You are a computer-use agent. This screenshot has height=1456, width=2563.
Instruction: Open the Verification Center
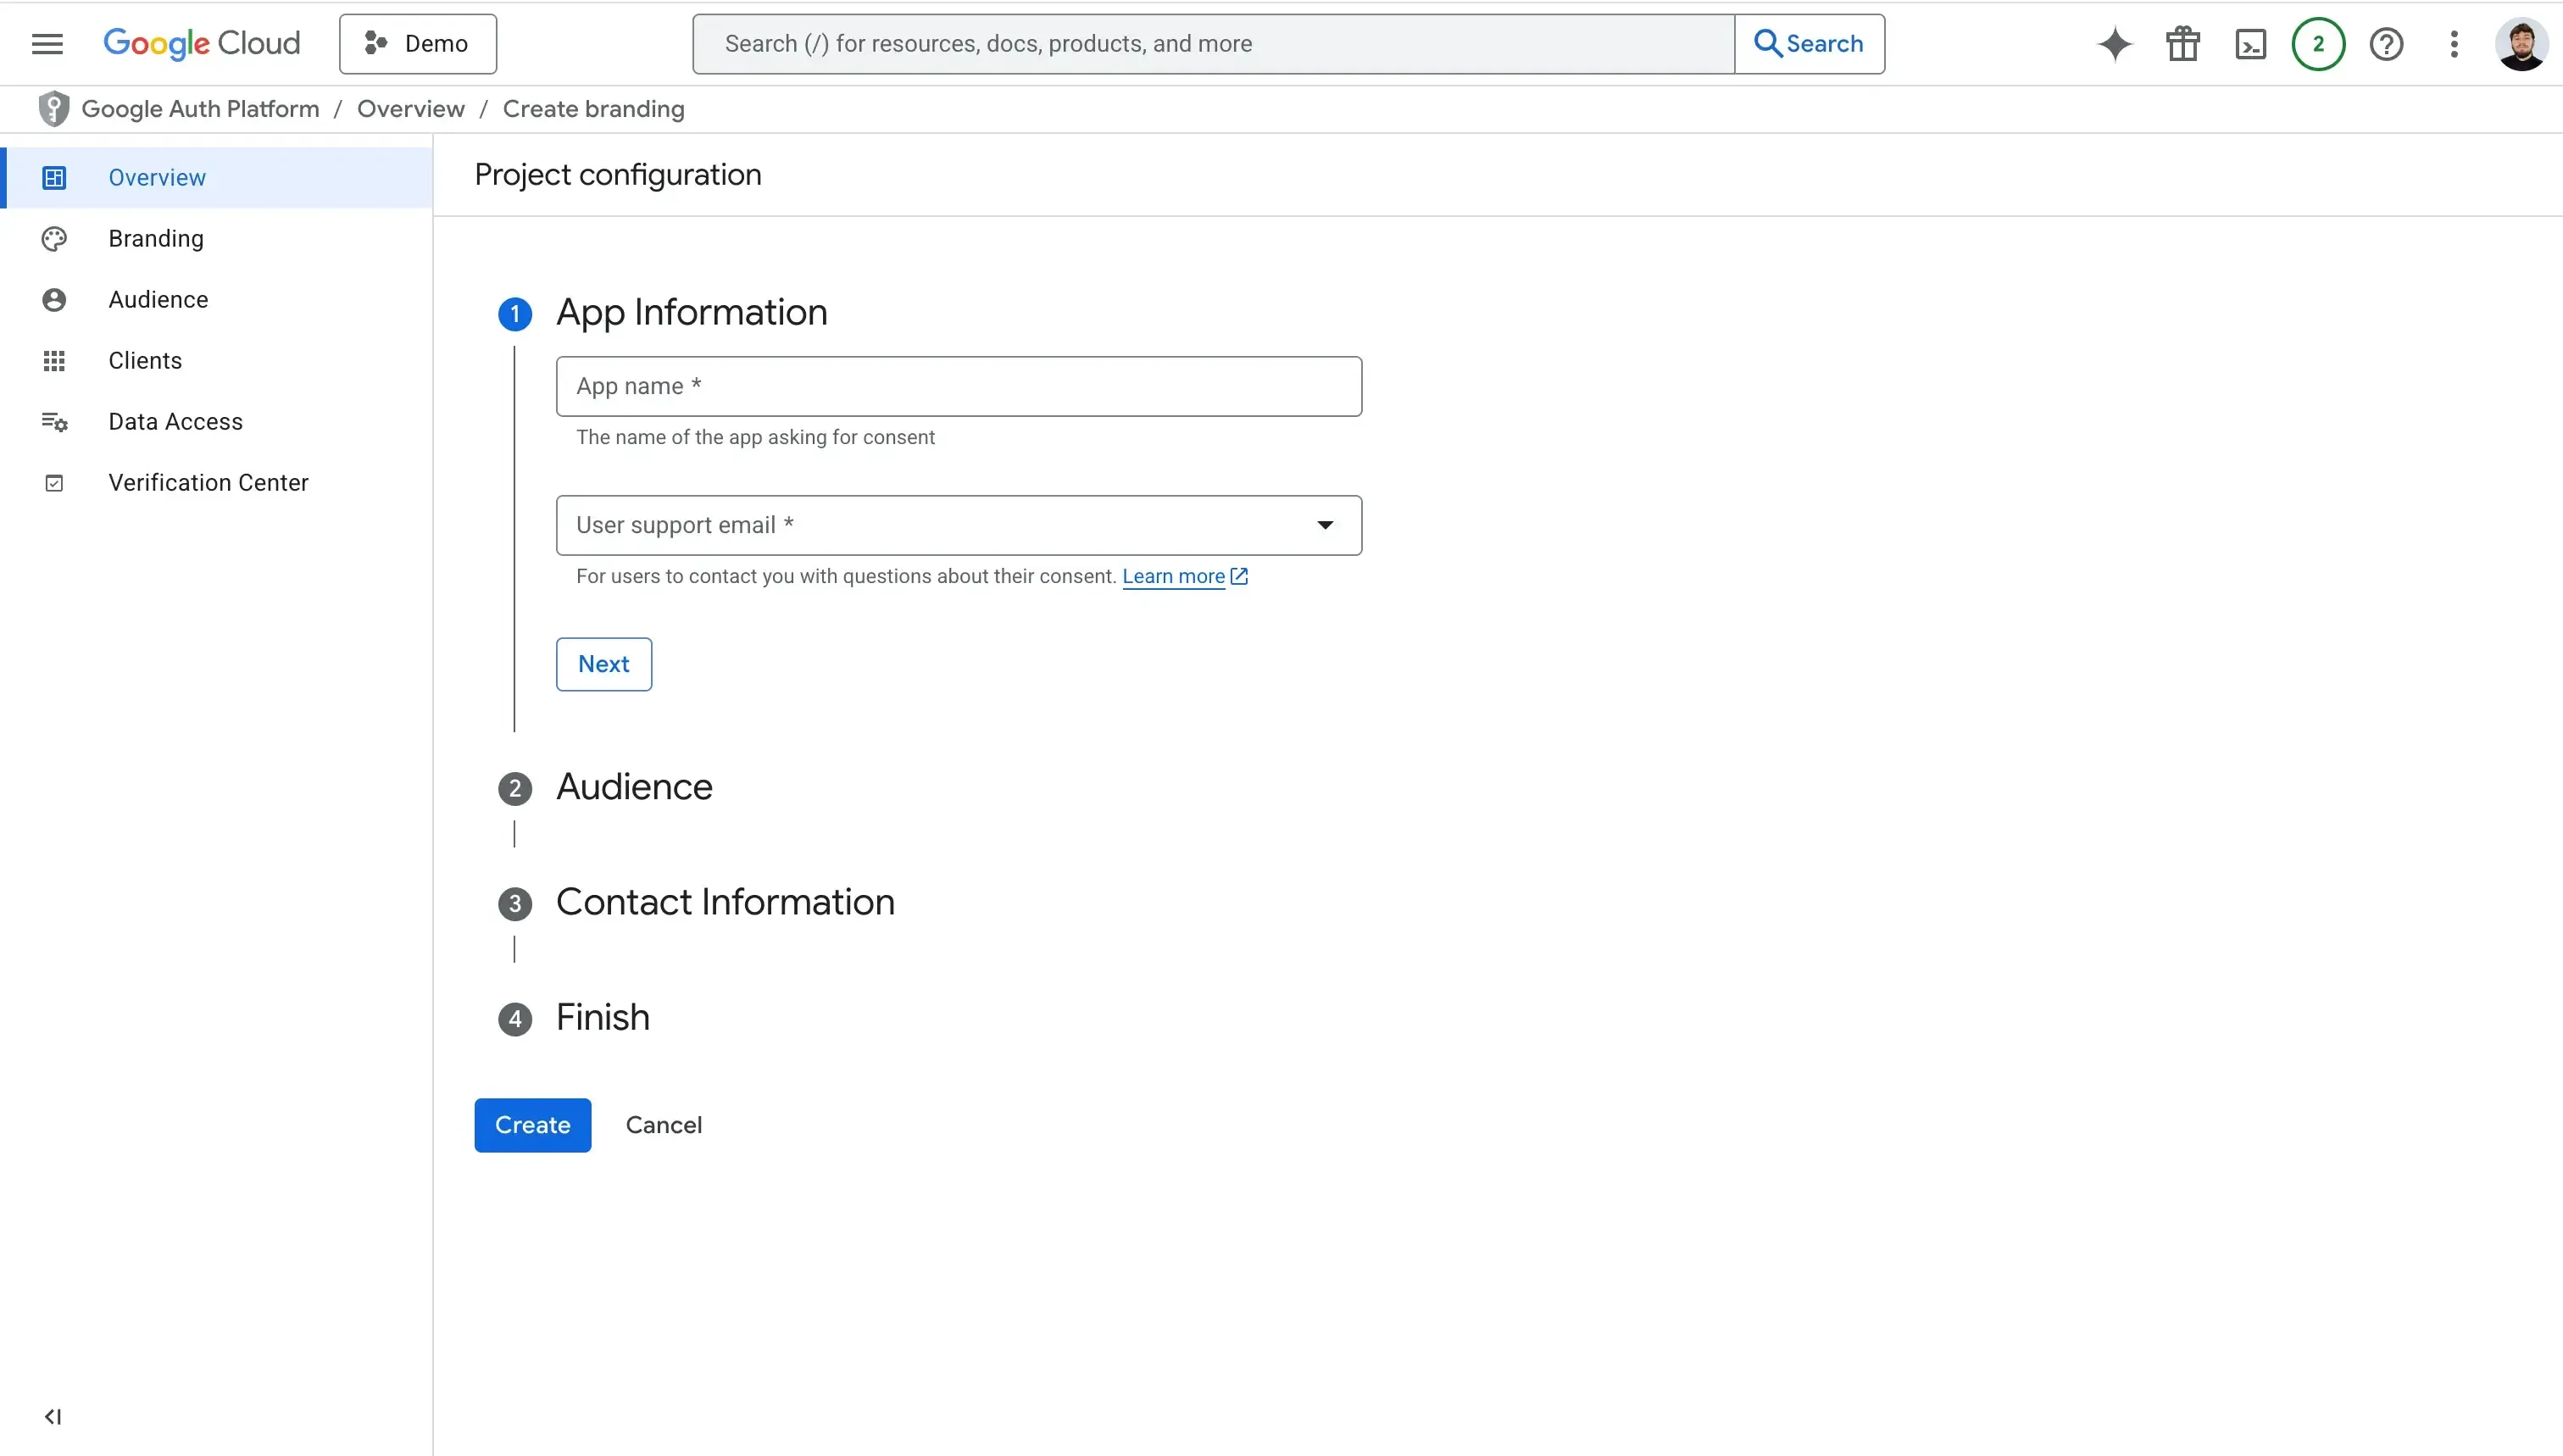pyautogui.click(x=208, y=482)
